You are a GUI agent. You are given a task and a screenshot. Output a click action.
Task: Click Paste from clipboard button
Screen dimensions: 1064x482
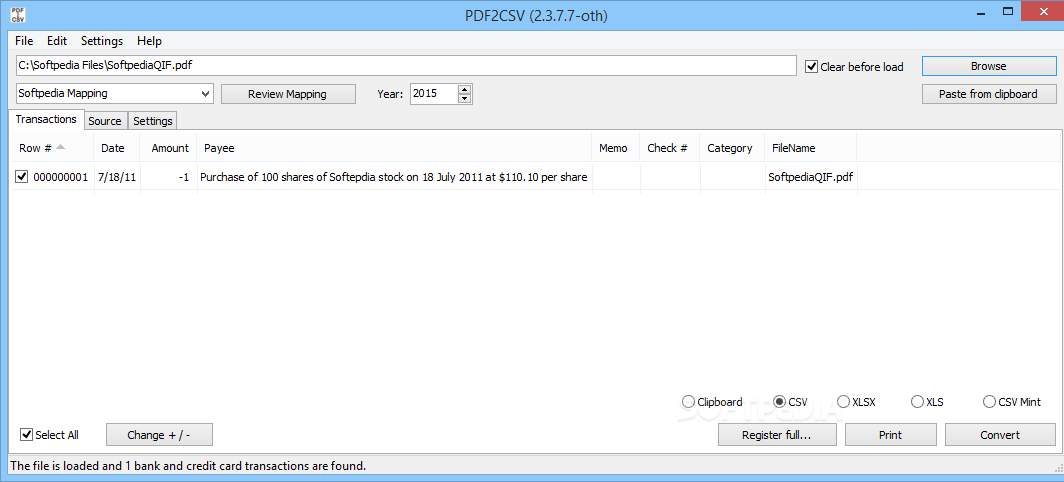(x=989, y=94)
